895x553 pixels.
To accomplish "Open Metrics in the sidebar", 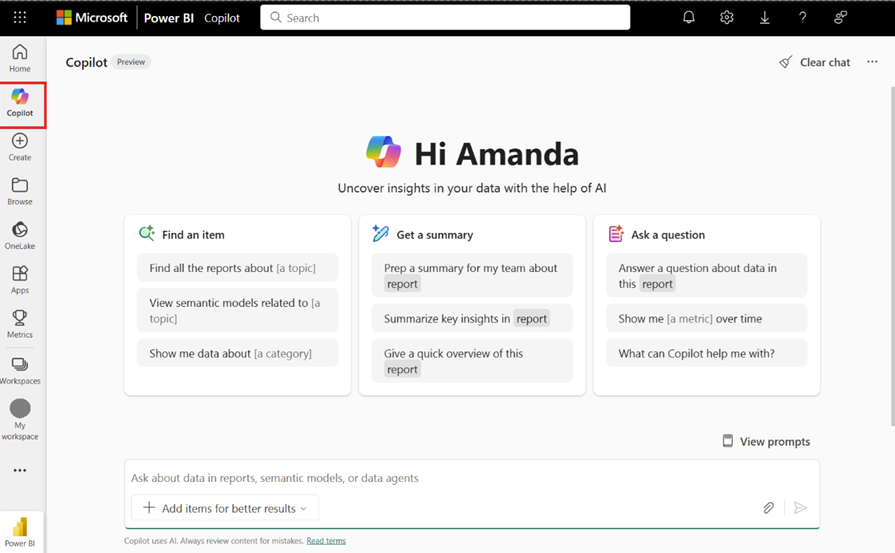I will tap(20, 325).
